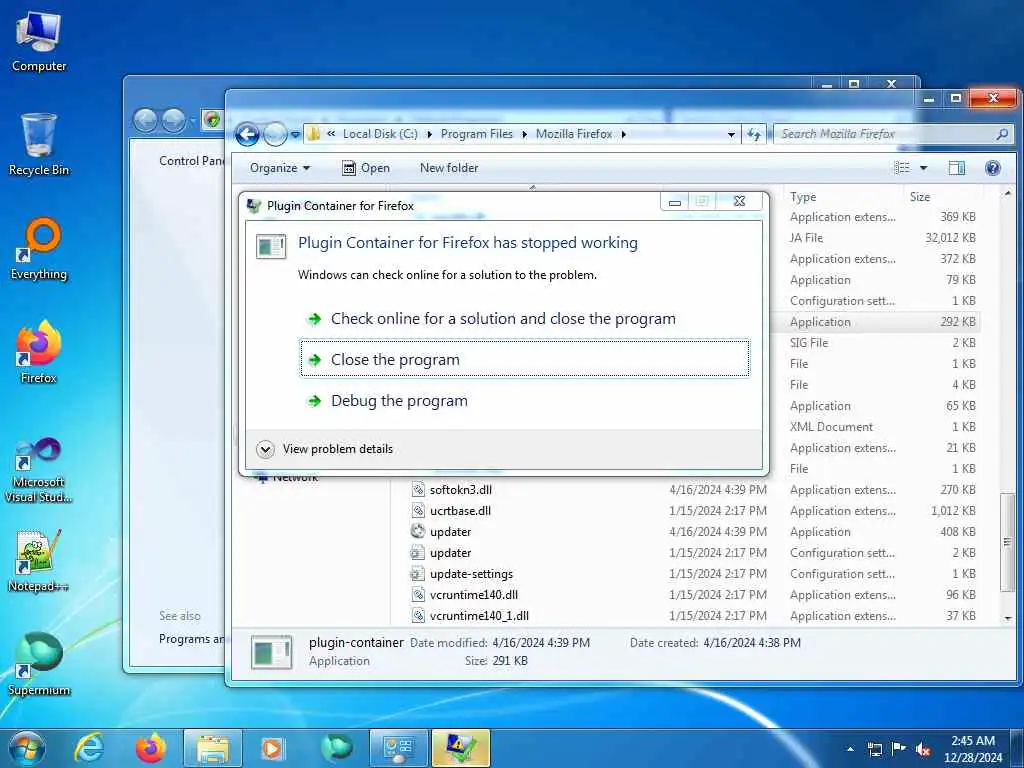This screenshot has height=768, width=1024.
Task: Click the Mozilla Firefox breadcrumb
Action: (x=574, y=134)
